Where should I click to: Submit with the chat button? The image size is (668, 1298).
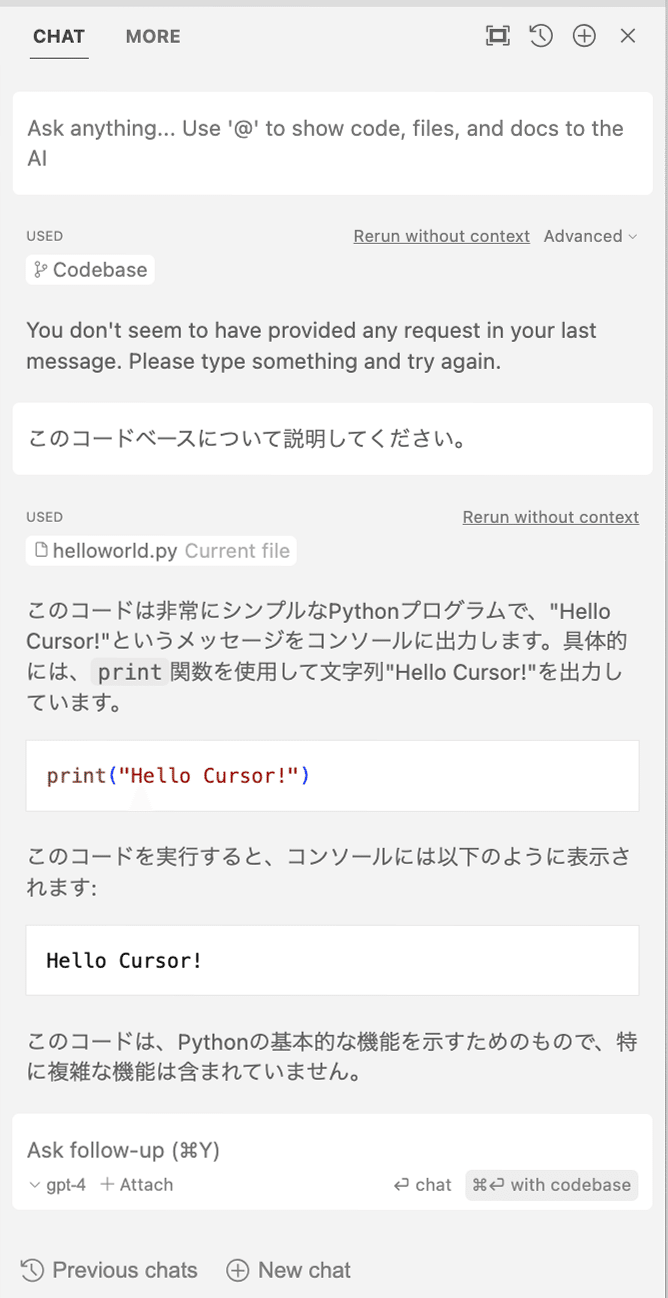coord(422,1184)
